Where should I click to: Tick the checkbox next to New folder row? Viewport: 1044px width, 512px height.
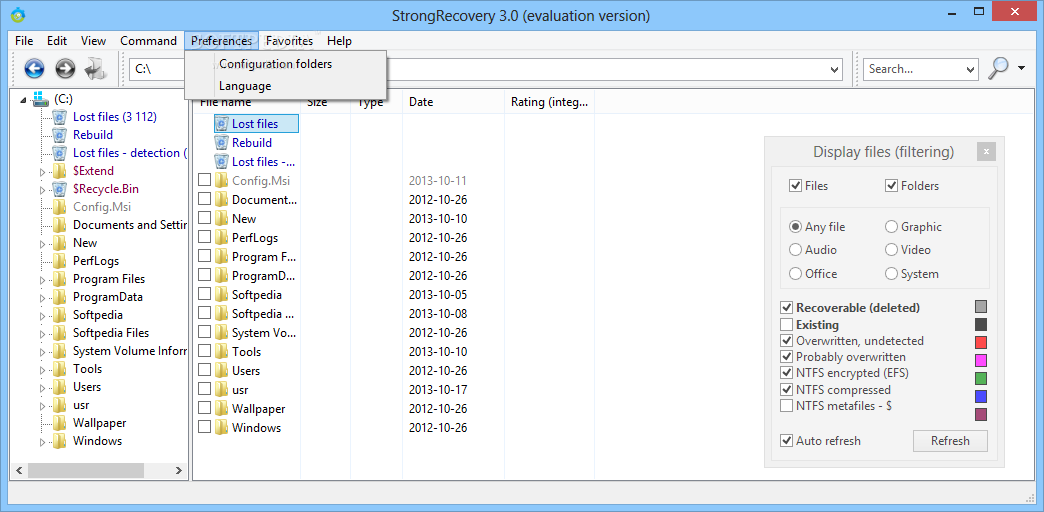[204, 218]
